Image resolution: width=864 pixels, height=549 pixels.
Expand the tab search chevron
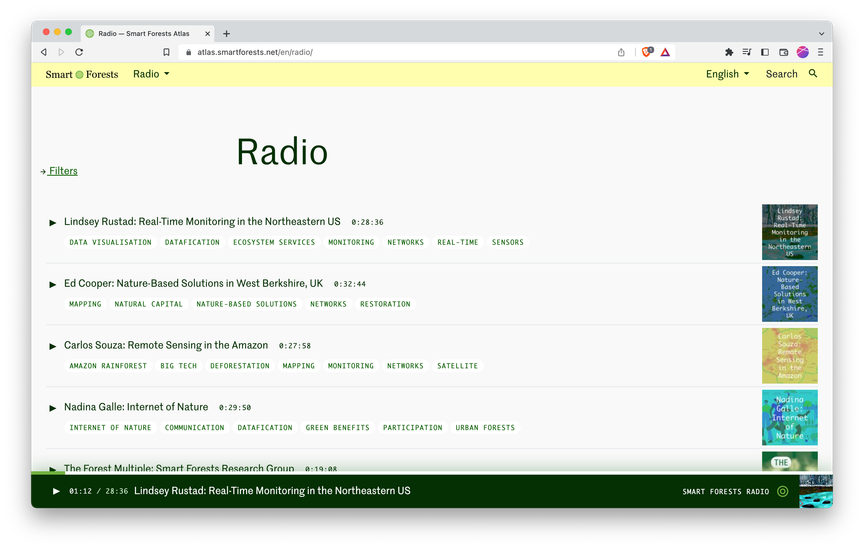point(821,34)
